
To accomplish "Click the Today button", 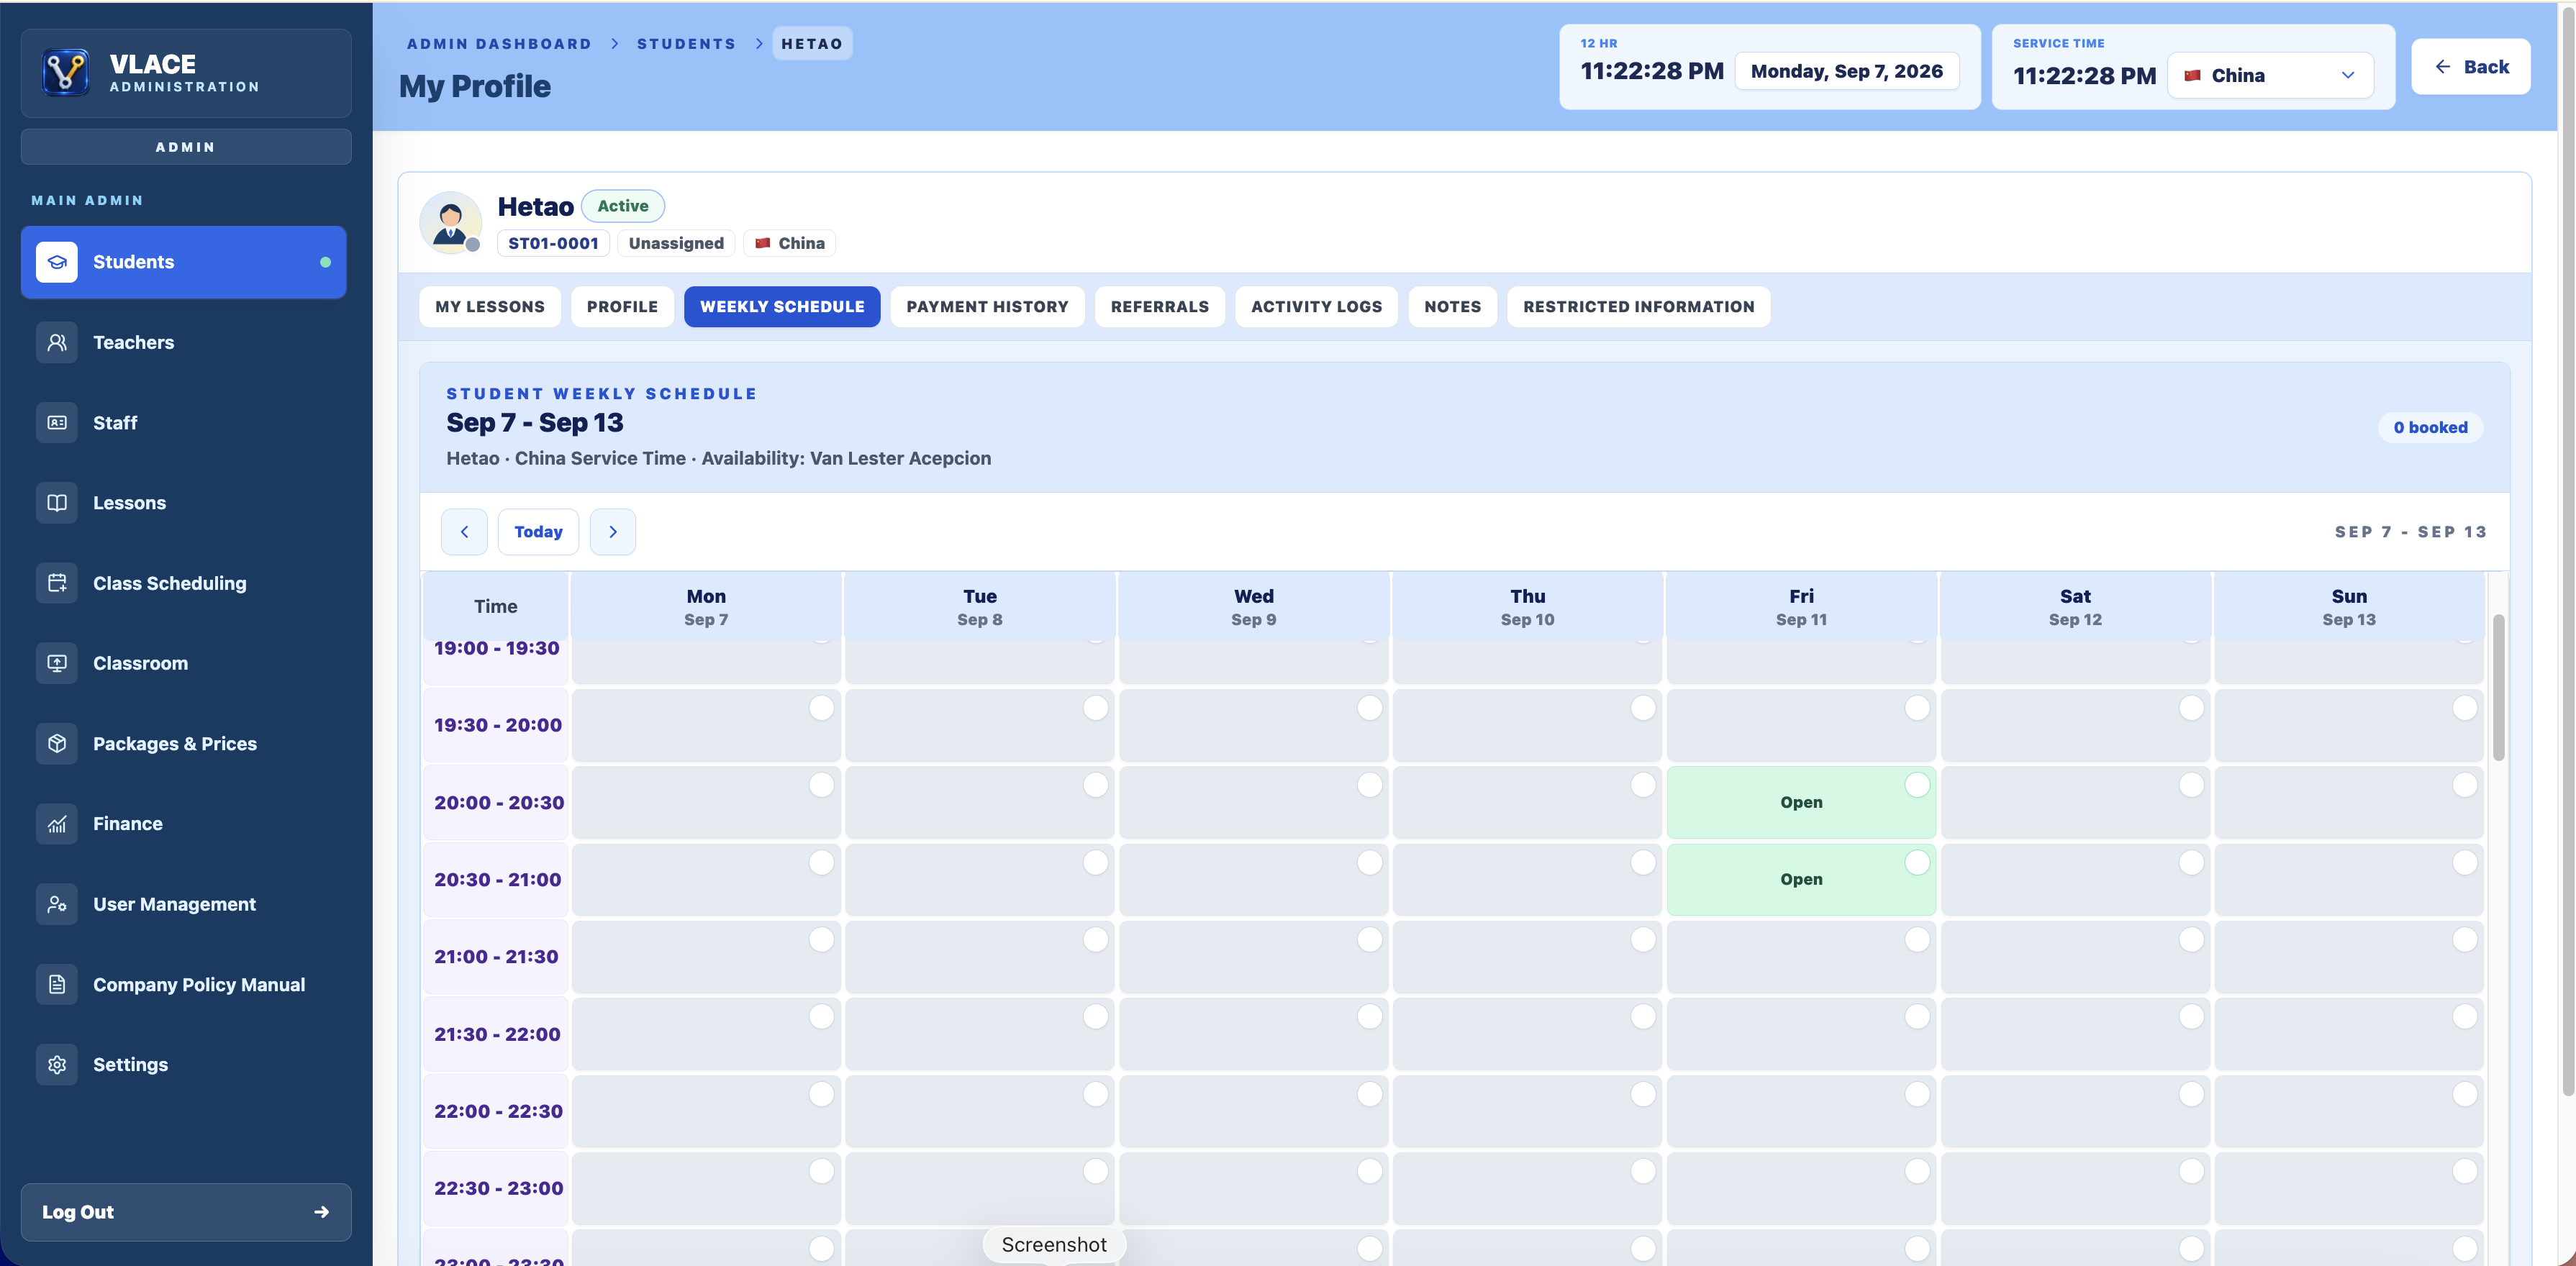I will coord(538,532).
